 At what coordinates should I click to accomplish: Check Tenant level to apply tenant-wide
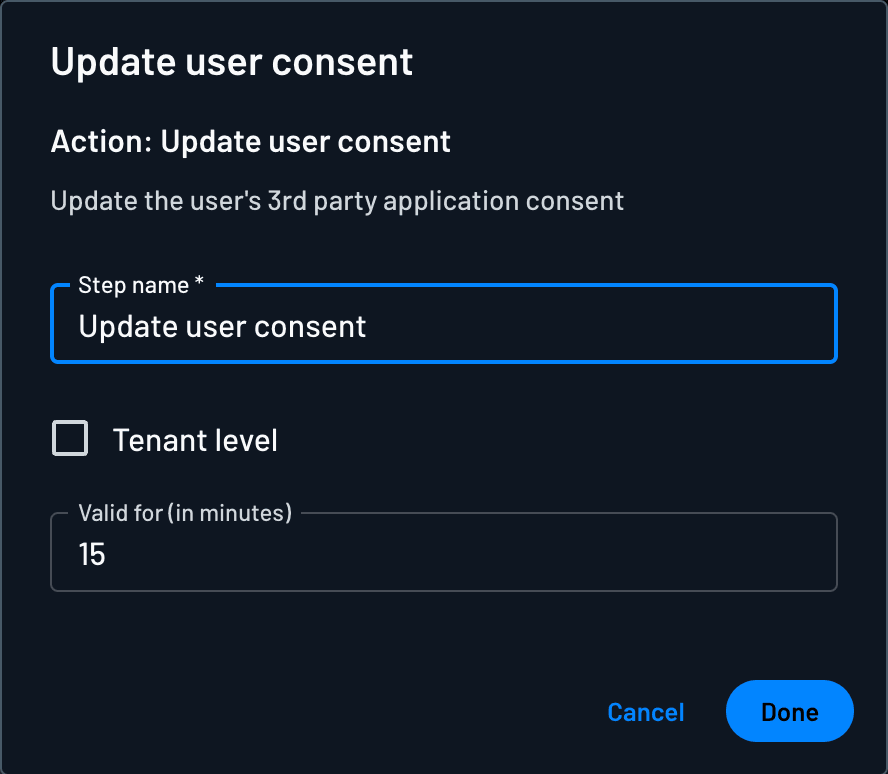[69, 438]
